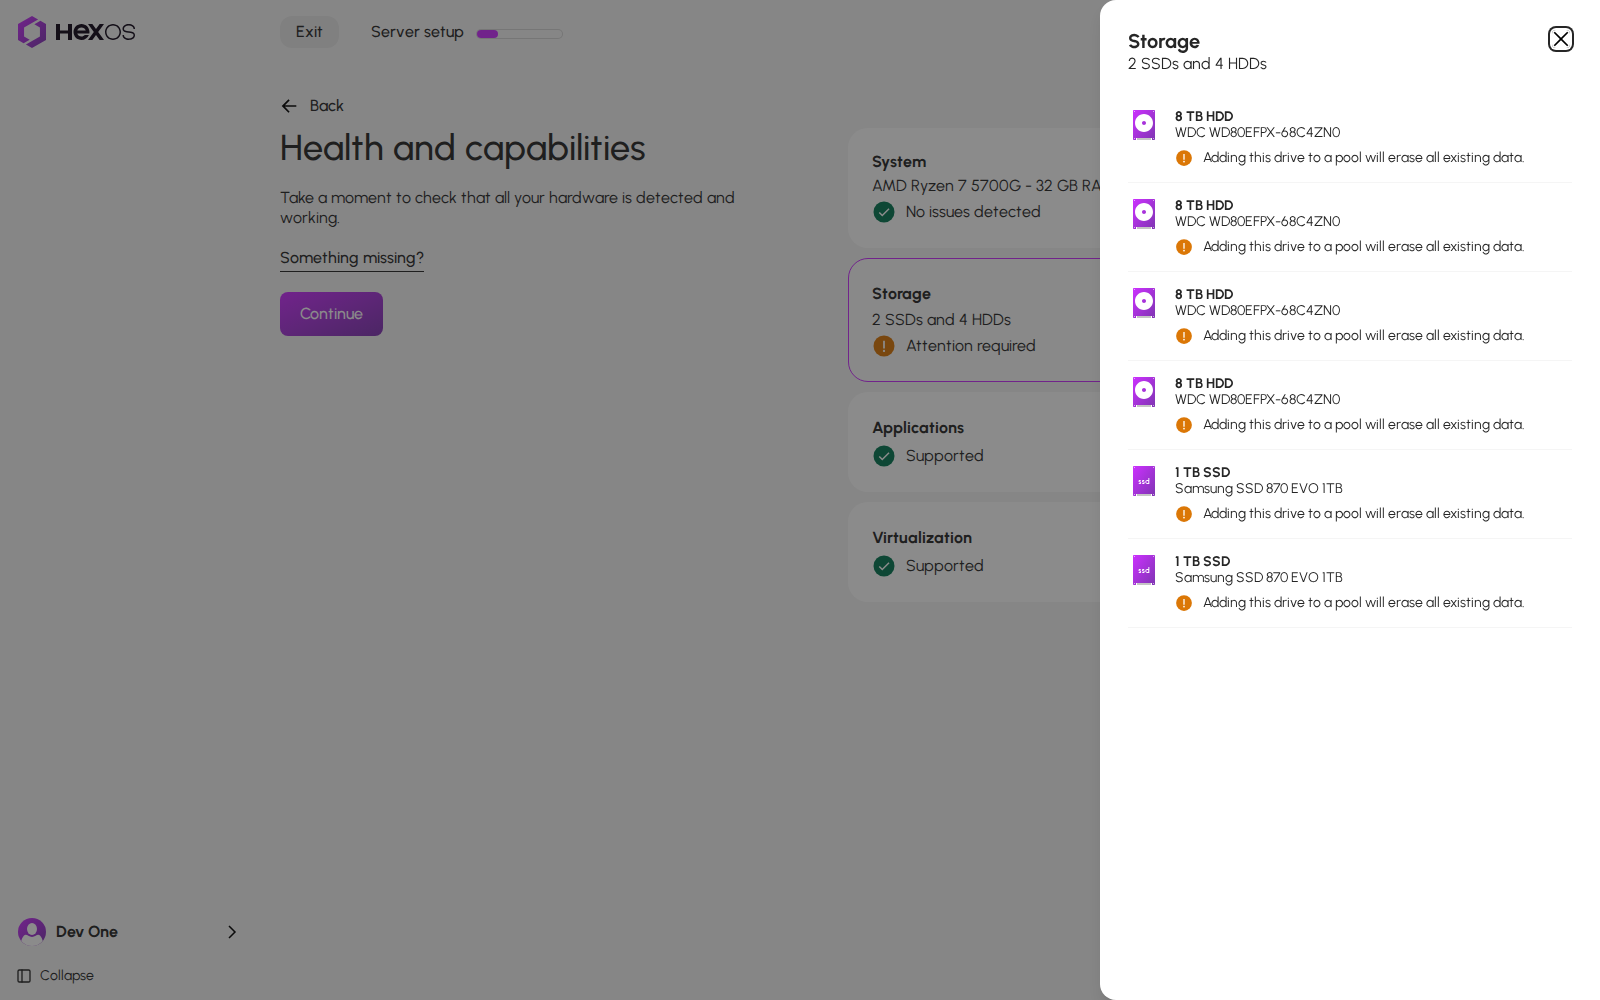Click the HexOS wordmark text
The height and width of the screenshot is (1000, 1600).
click(x=95, y=32)
